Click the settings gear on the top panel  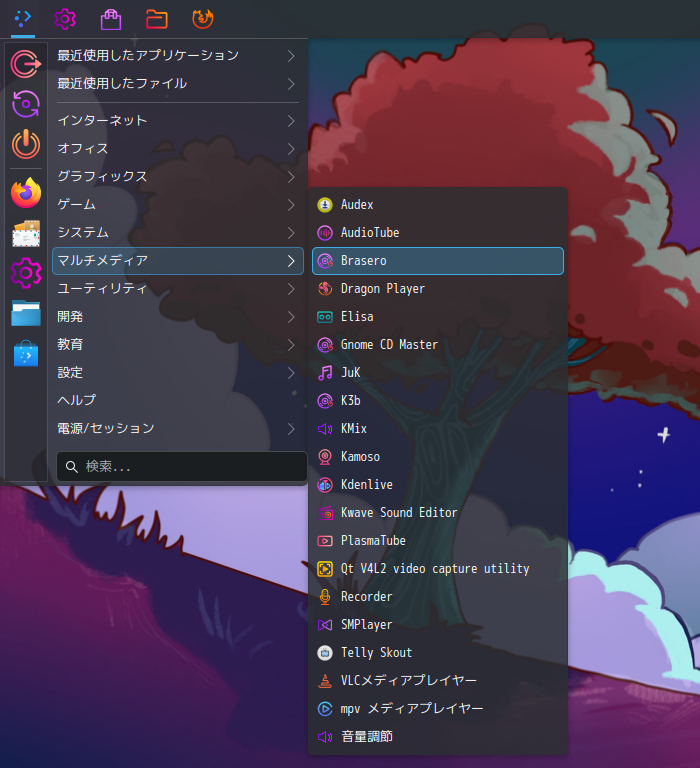[65, 19]
